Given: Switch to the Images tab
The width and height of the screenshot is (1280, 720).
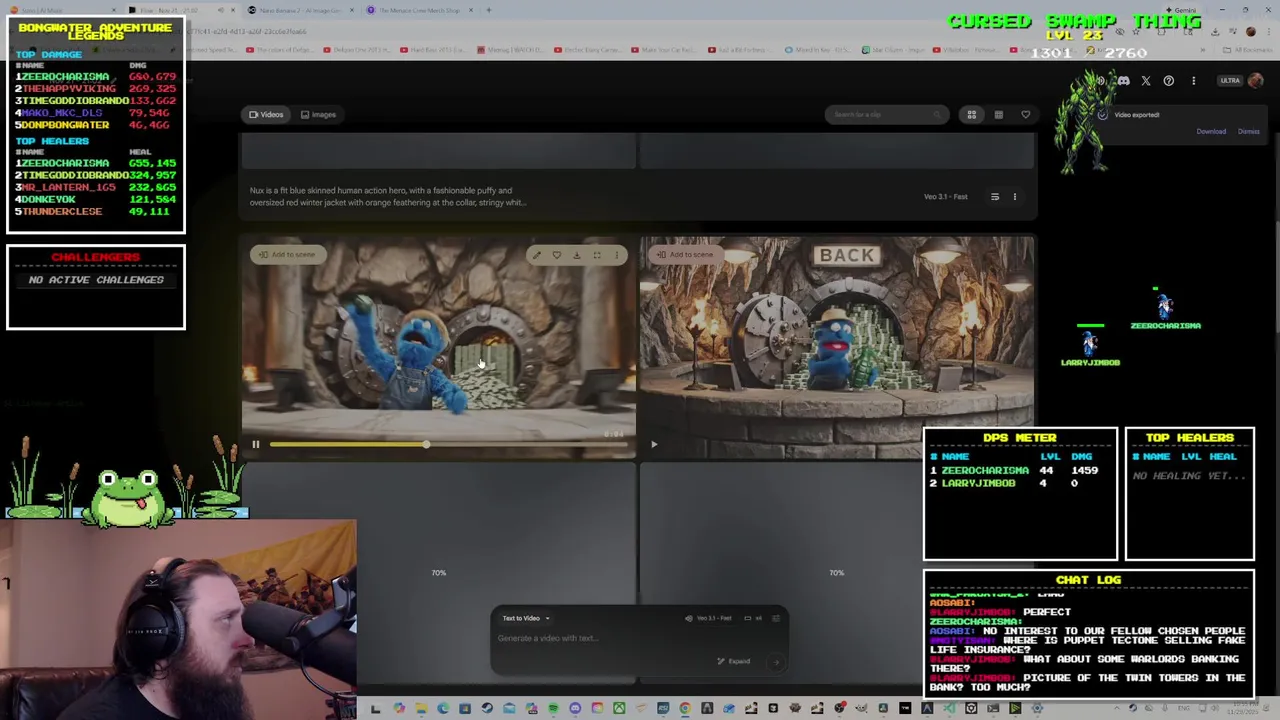Looking at the screenshot, I should pos(318,114).
